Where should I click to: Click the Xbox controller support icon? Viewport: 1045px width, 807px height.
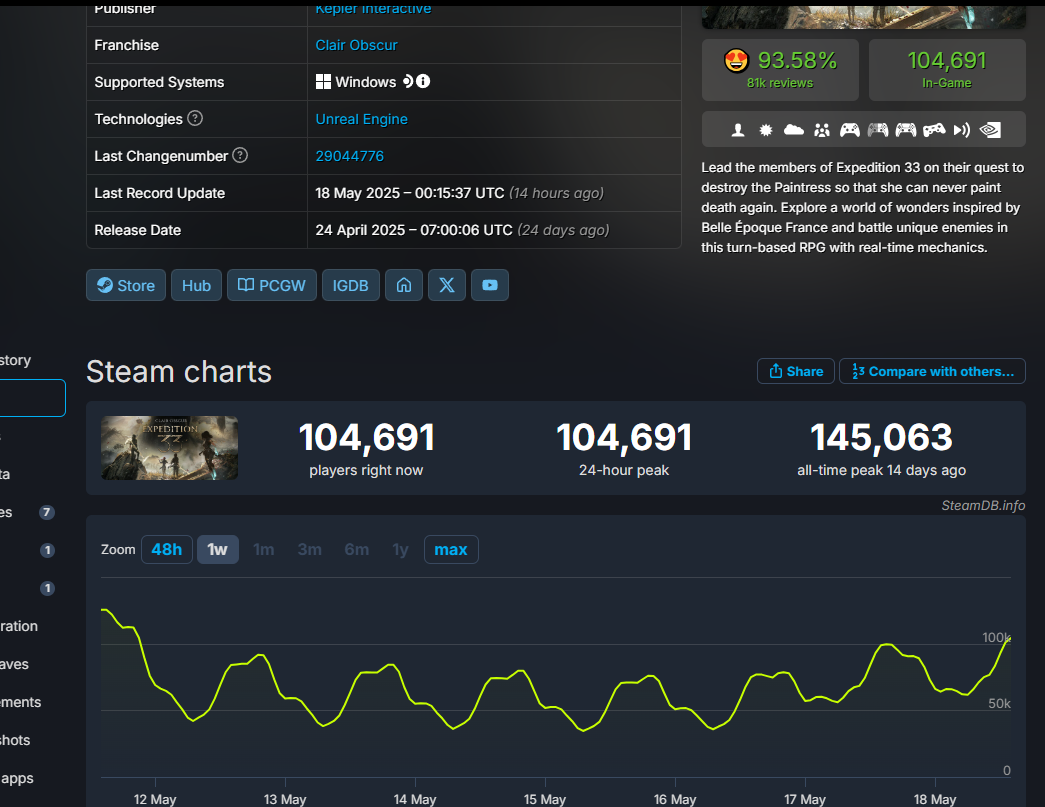(x=850, y=130)
